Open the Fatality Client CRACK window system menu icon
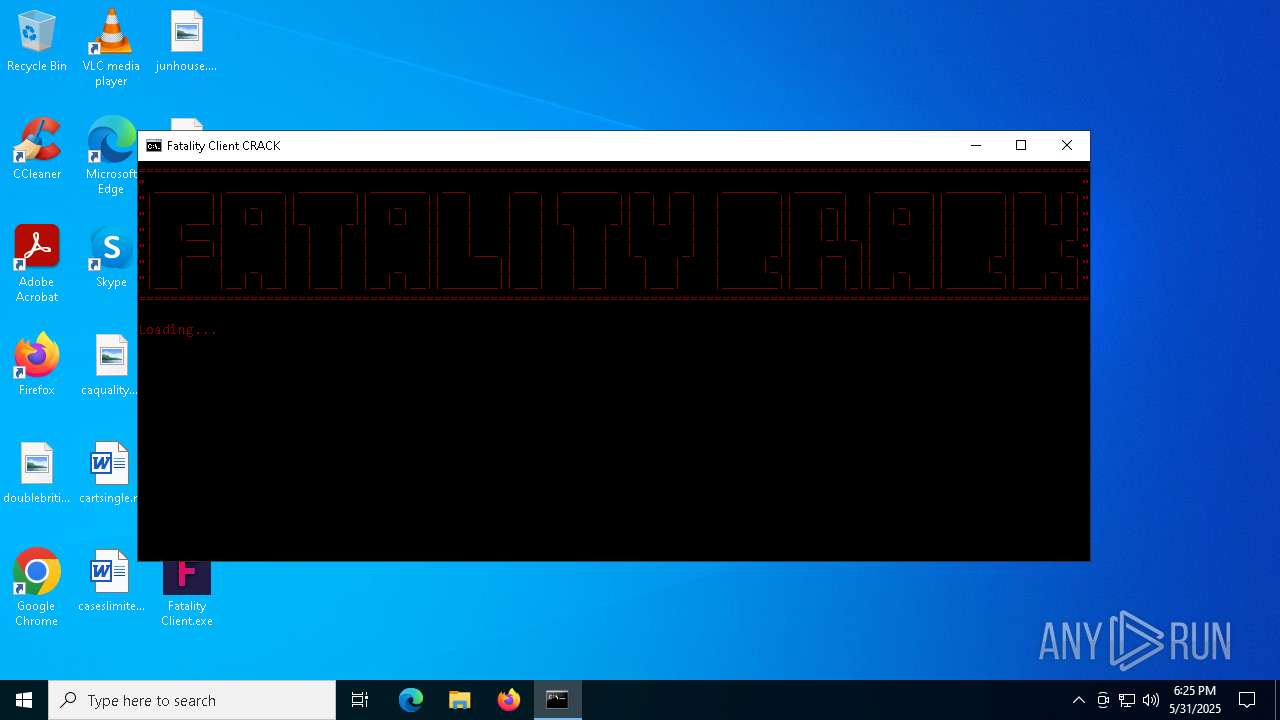The height and width of the screenshot is (720, 1280). 154,146
